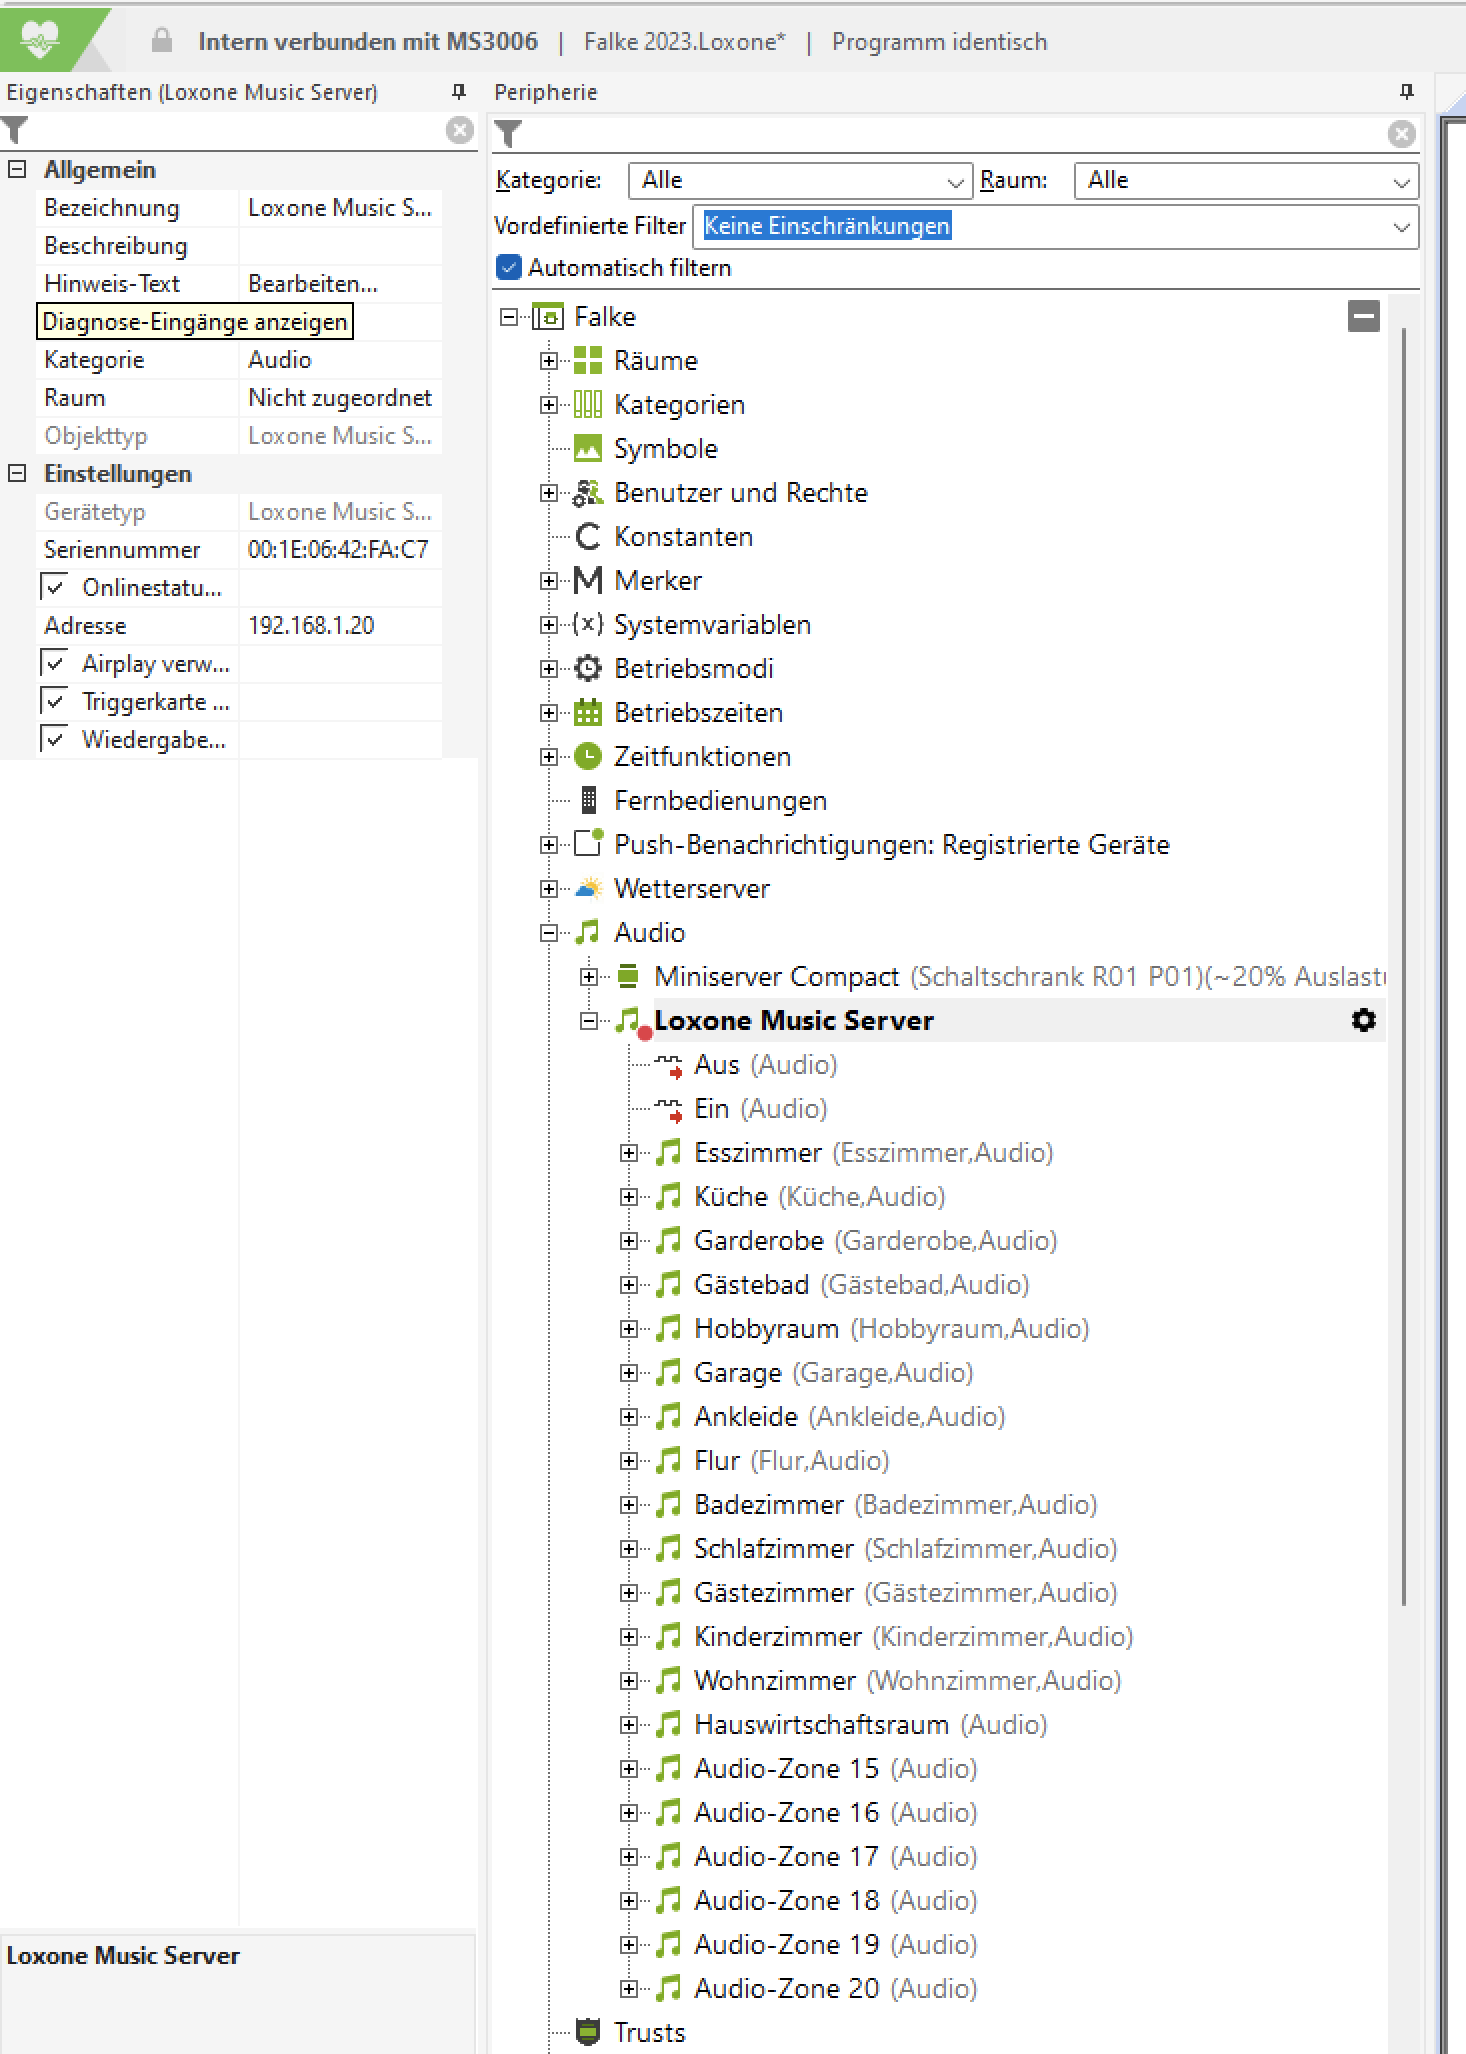The width and height of the screenshot is (1466, 2054).
Task: Open the Vordefinierte Filter dropdown
Action: pos(1056,227)
